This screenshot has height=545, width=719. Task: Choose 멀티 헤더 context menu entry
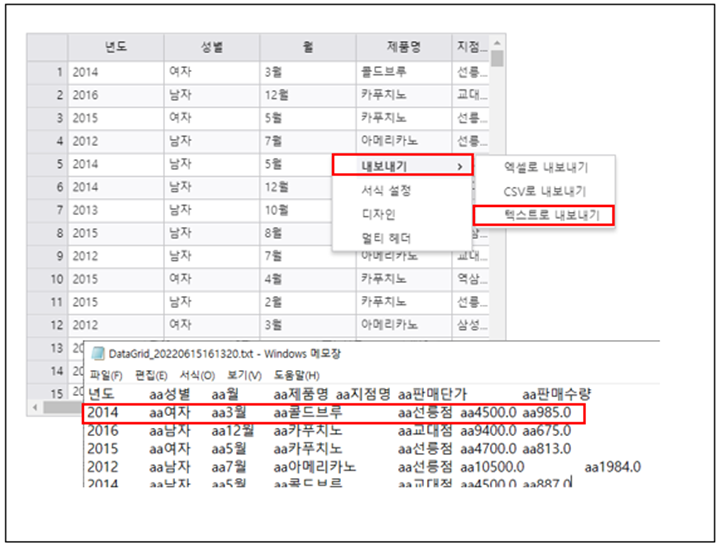[402, 238]
